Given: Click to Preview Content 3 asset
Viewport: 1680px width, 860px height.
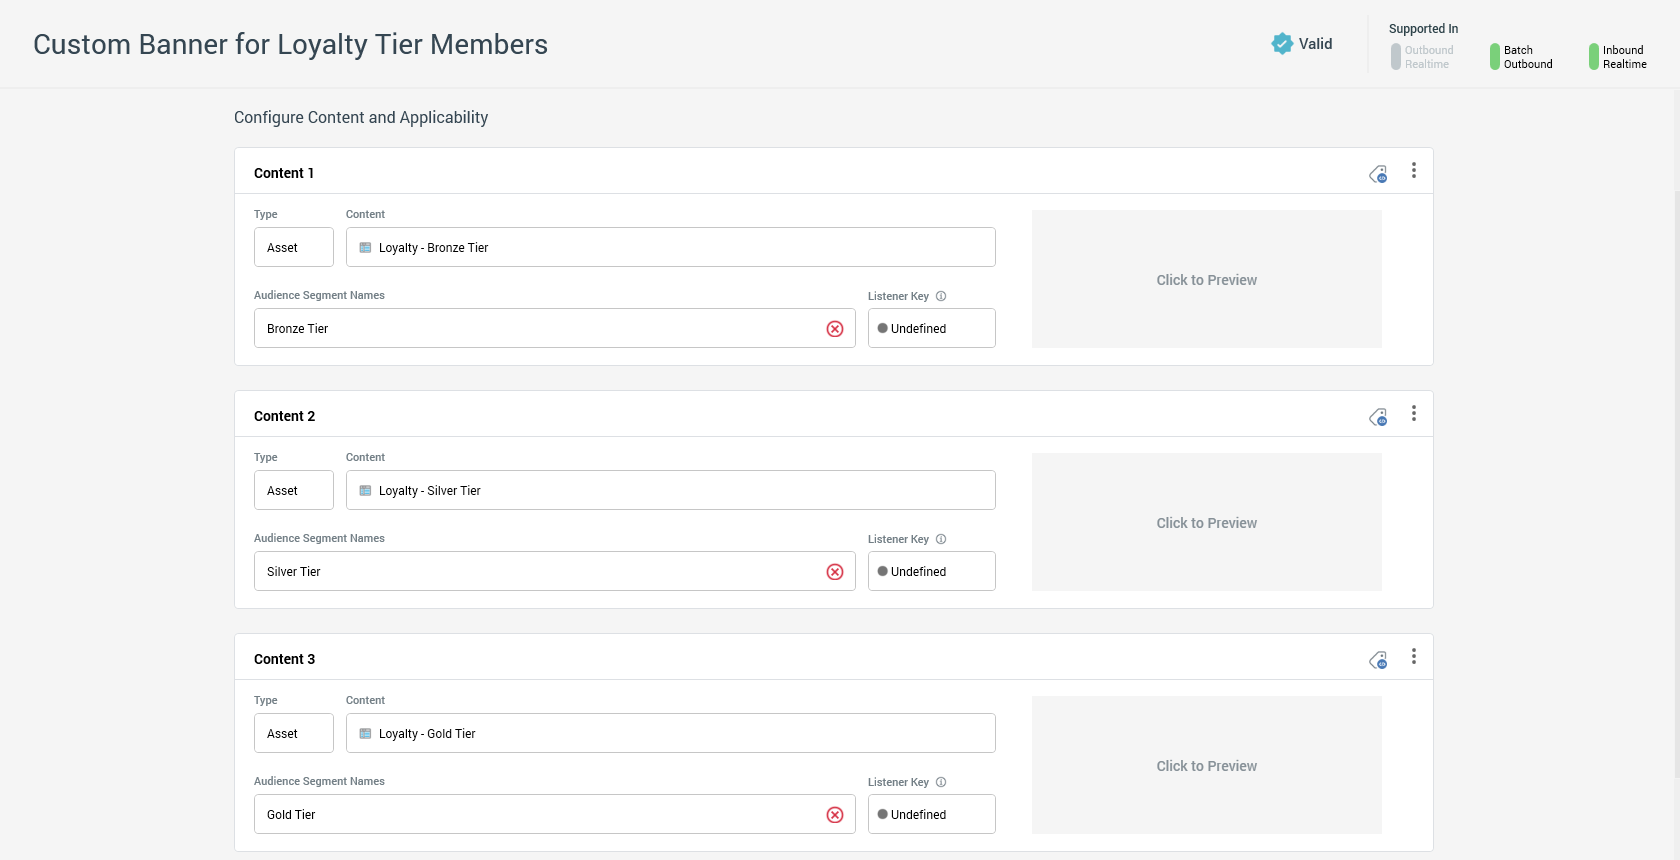Looking at the screenshot, I should pyautogui.click(x=1206, y=766).
